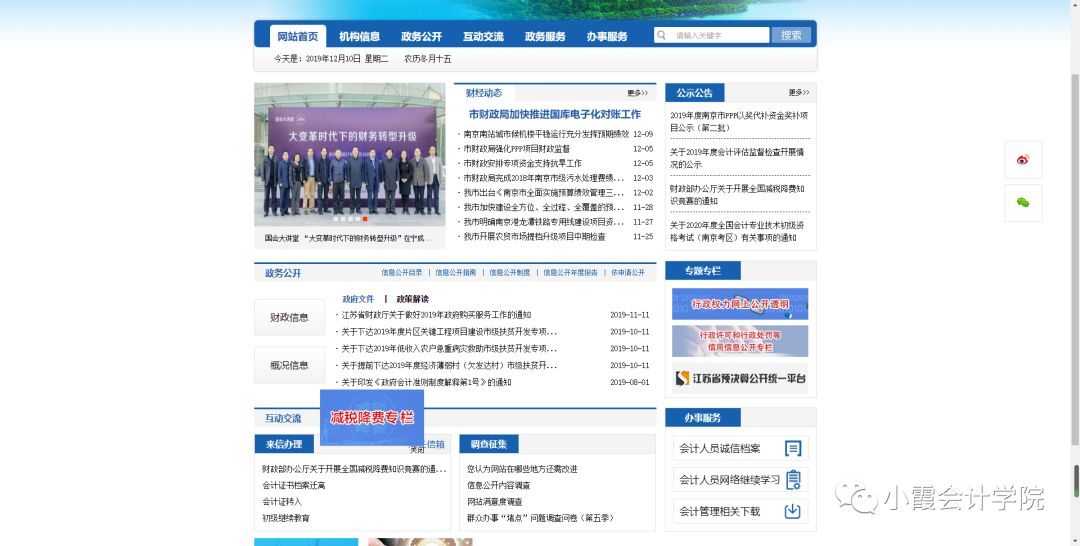Open the WeChat share icon
Image resolution: width=1080 pixels, height=546 pixels.
click(x=1023, y=202)
